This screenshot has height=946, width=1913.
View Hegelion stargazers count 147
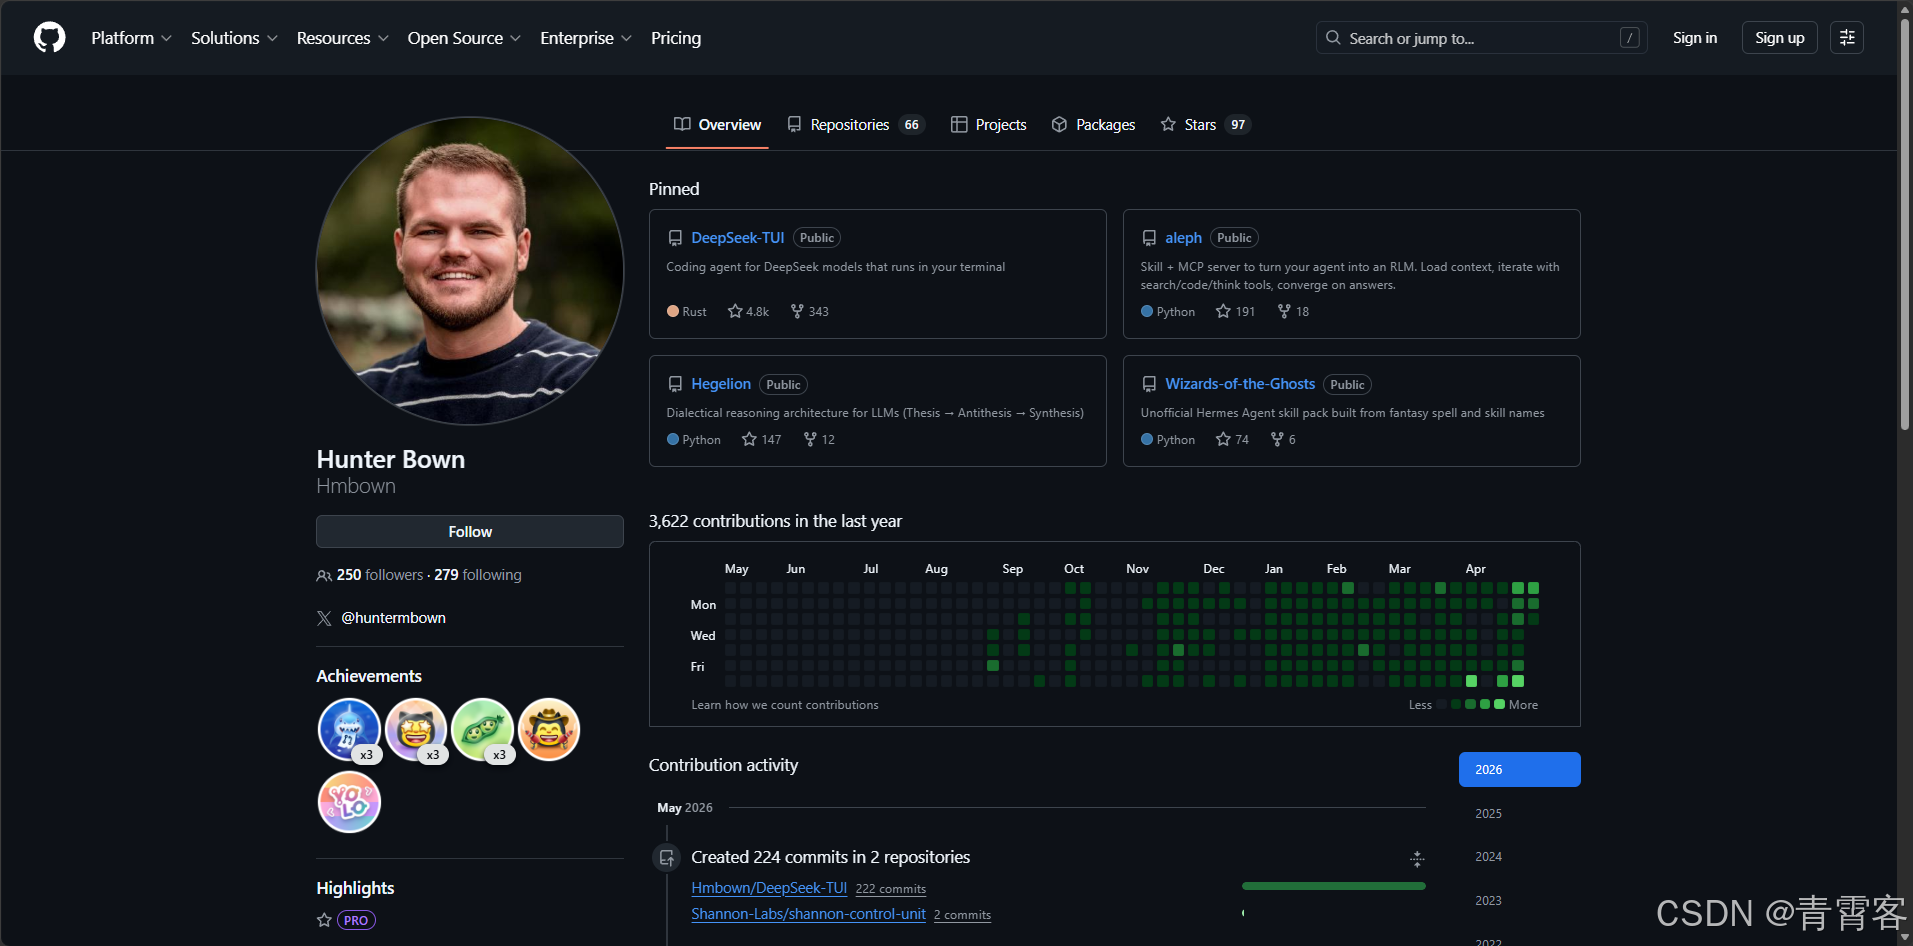761,440
